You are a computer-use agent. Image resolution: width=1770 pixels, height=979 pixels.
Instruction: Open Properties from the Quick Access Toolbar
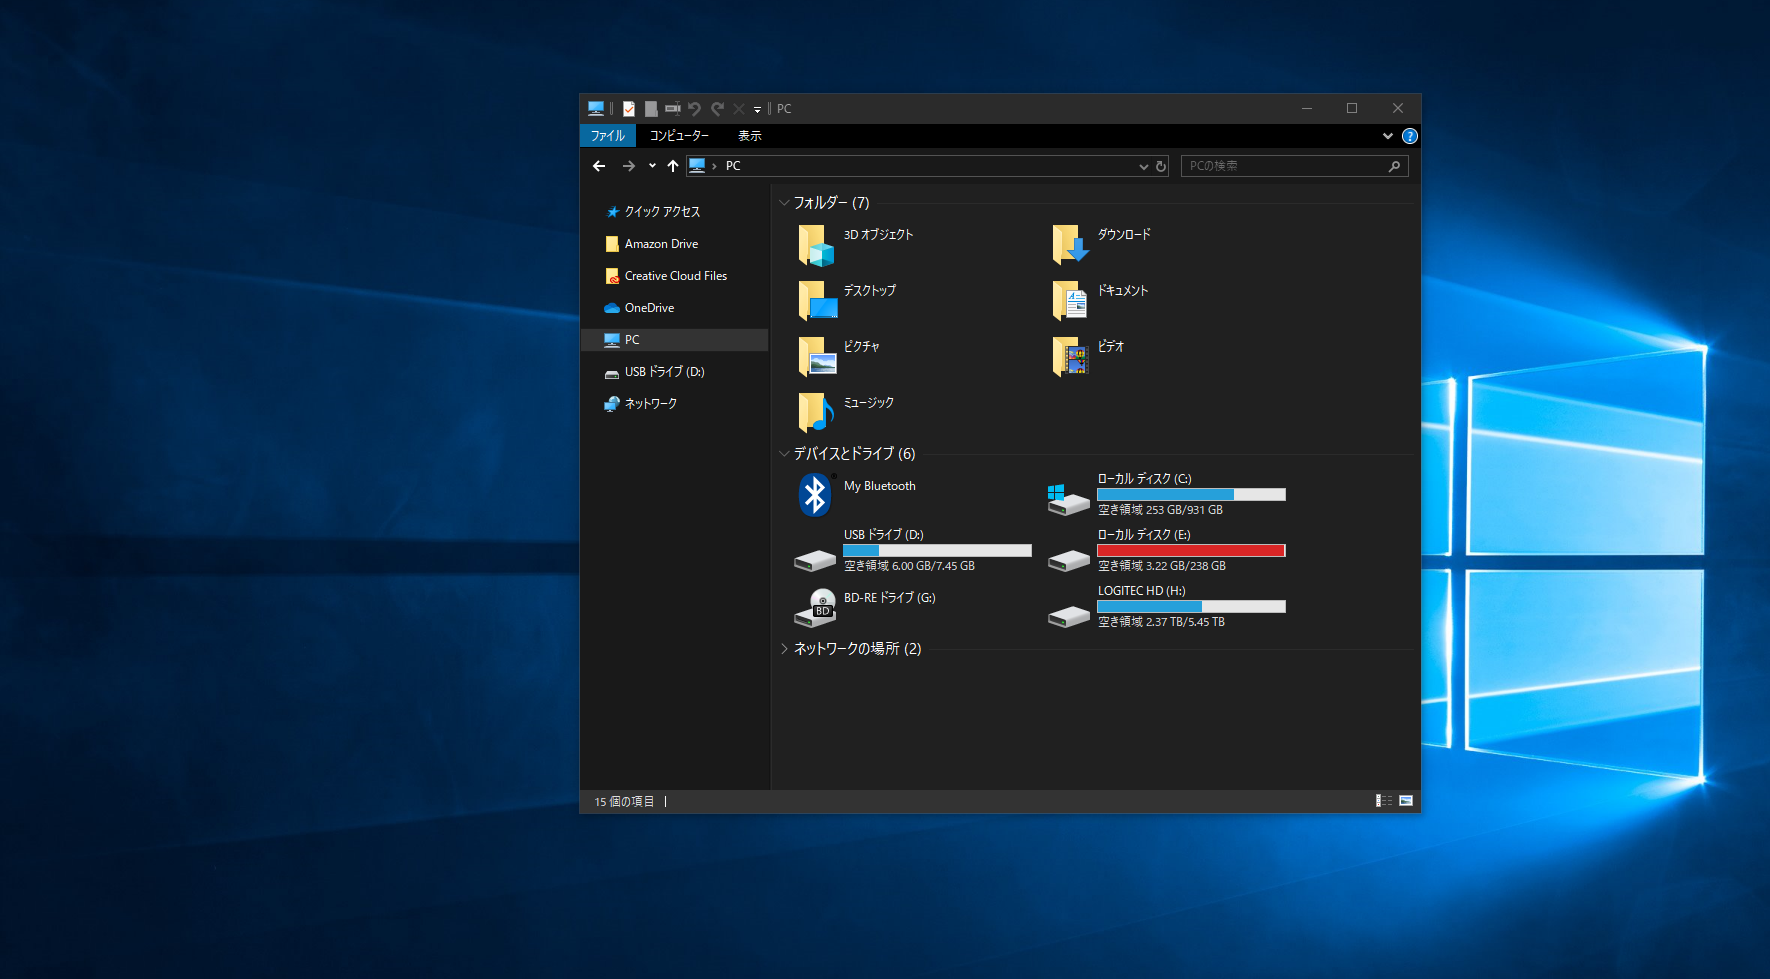click(629, 108)
